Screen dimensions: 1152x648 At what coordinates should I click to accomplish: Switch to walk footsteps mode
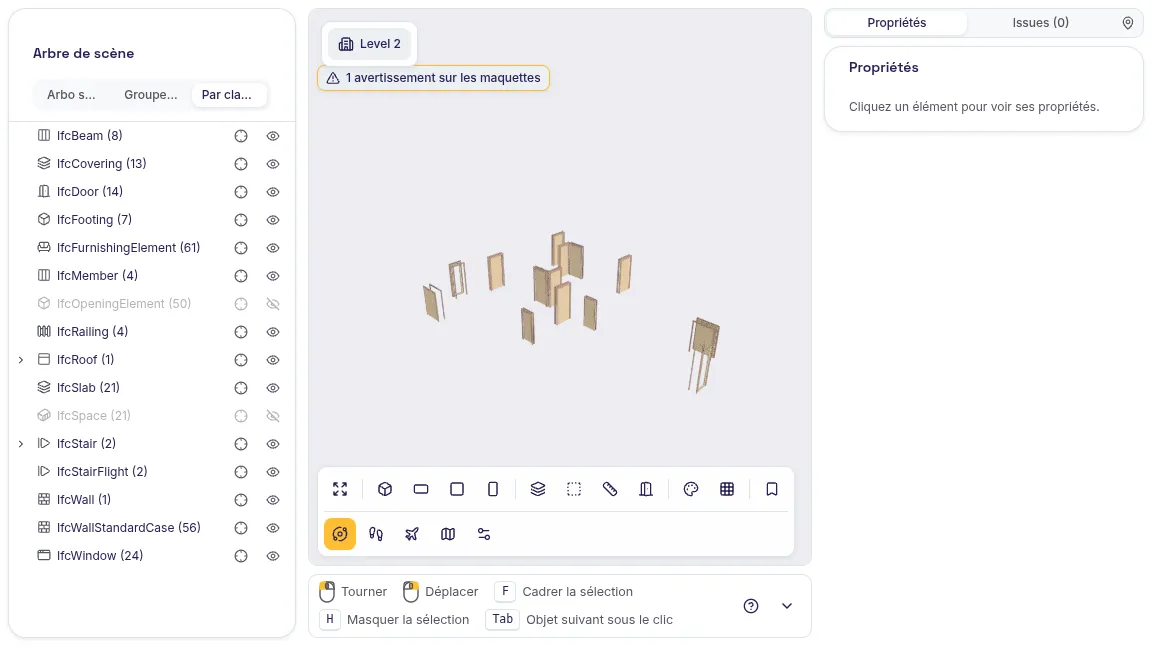(x=376, y=534)
